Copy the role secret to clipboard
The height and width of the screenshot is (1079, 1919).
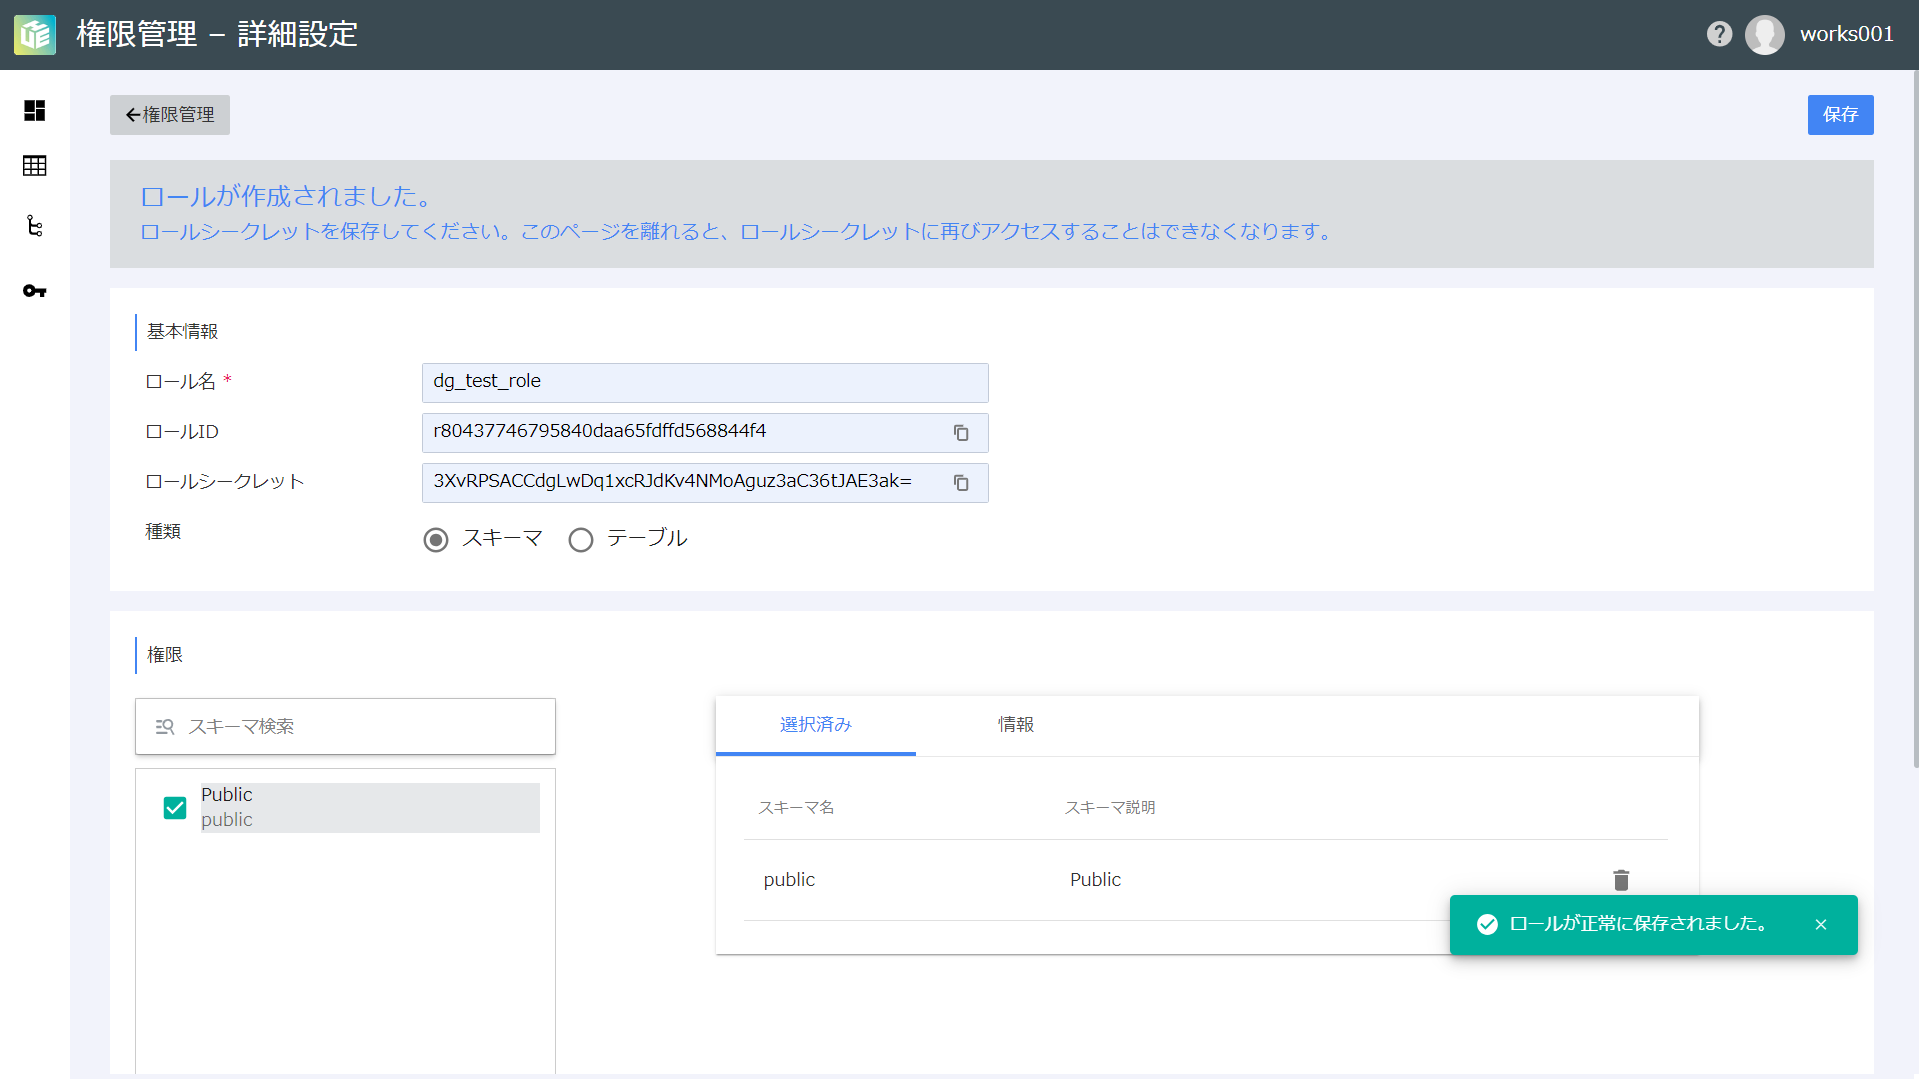tap(960, 483)
